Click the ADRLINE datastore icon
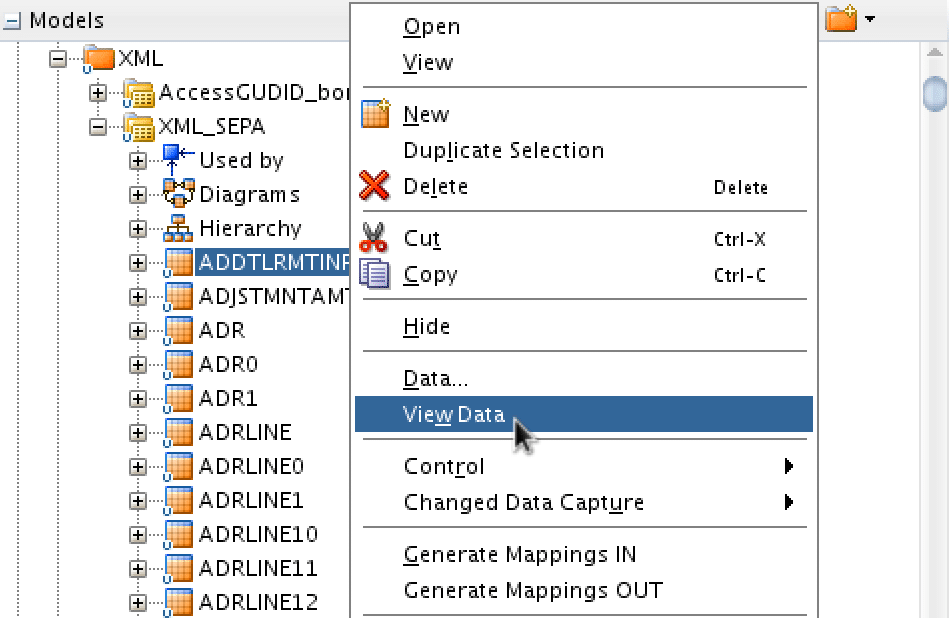 [179, 432]
